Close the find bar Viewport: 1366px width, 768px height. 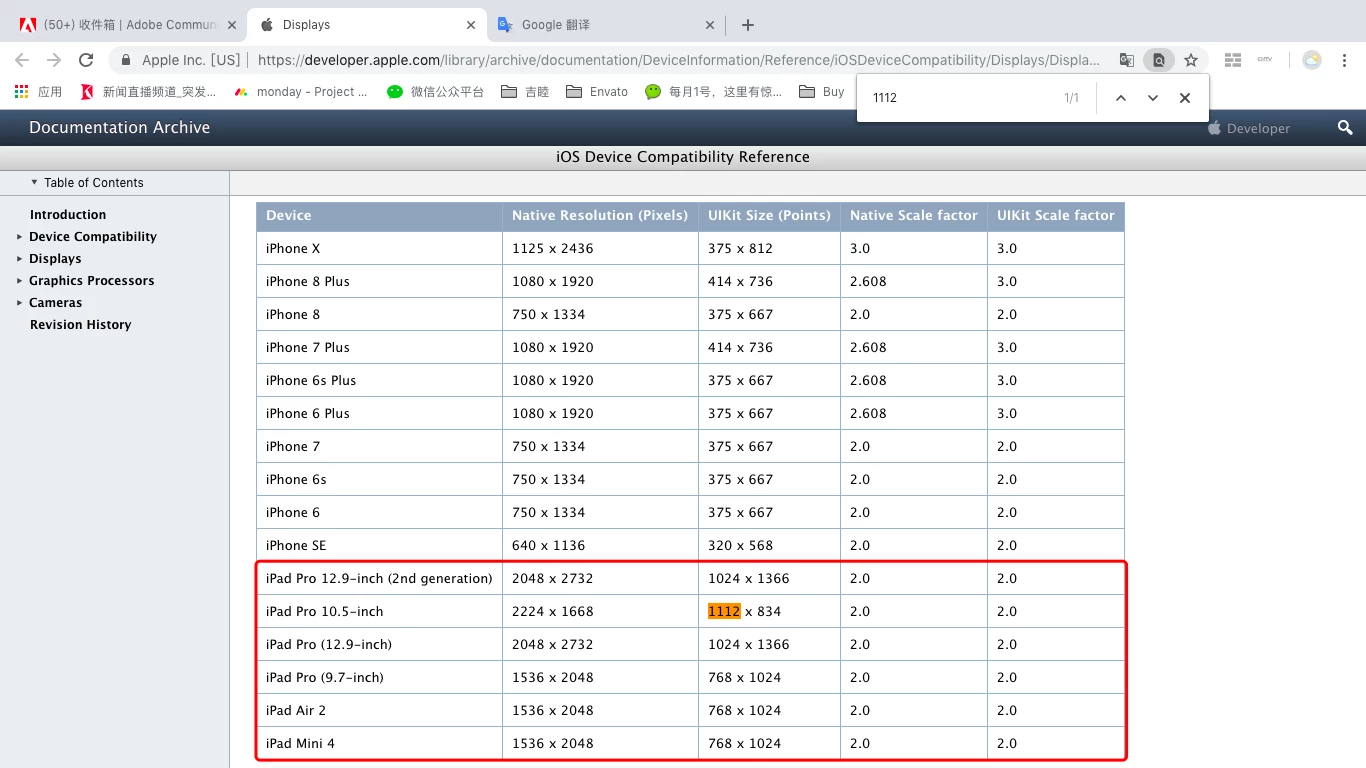coord(1185,98)
